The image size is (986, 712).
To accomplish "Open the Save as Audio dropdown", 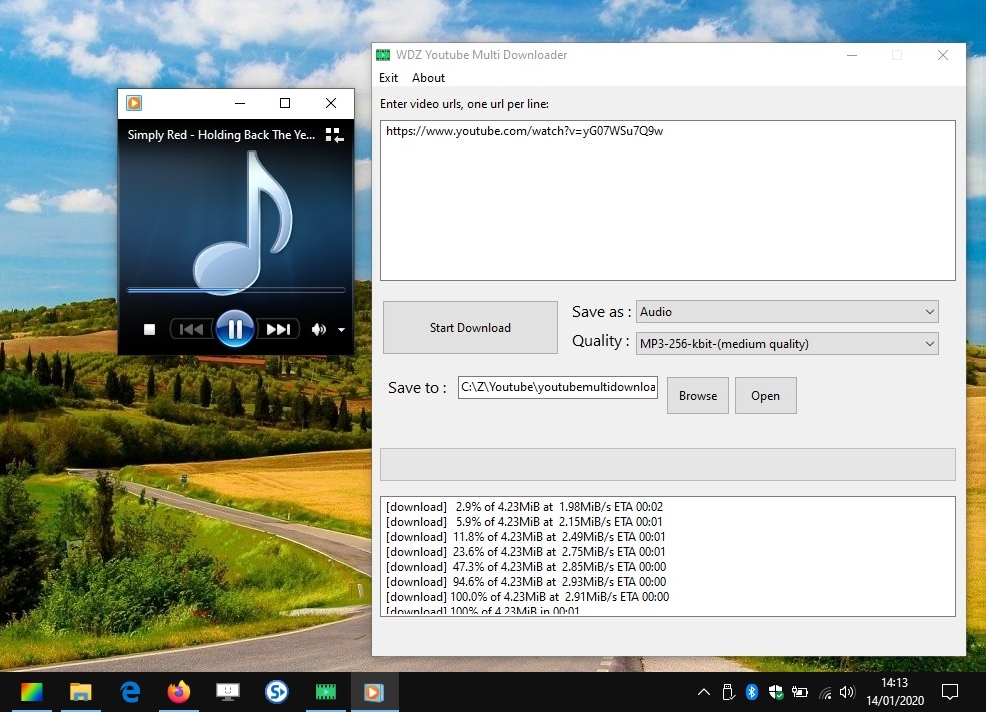I will pyautogui.click(x=787, y=312).
